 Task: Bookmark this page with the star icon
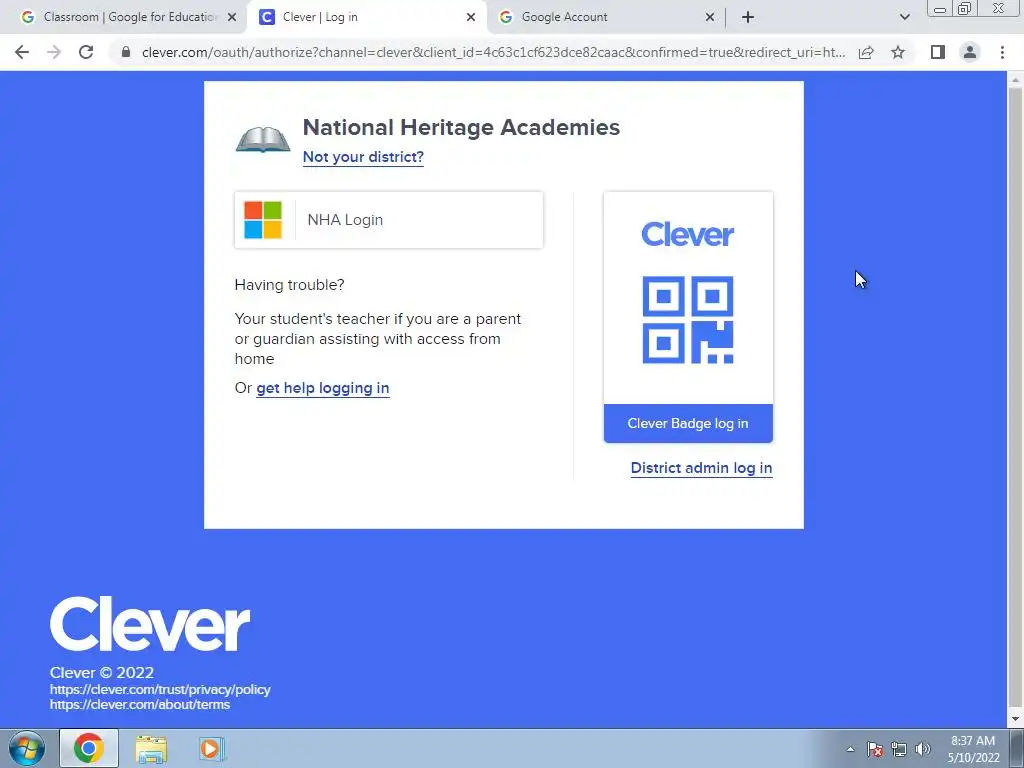pyautogui.click(x=898, y=52)
